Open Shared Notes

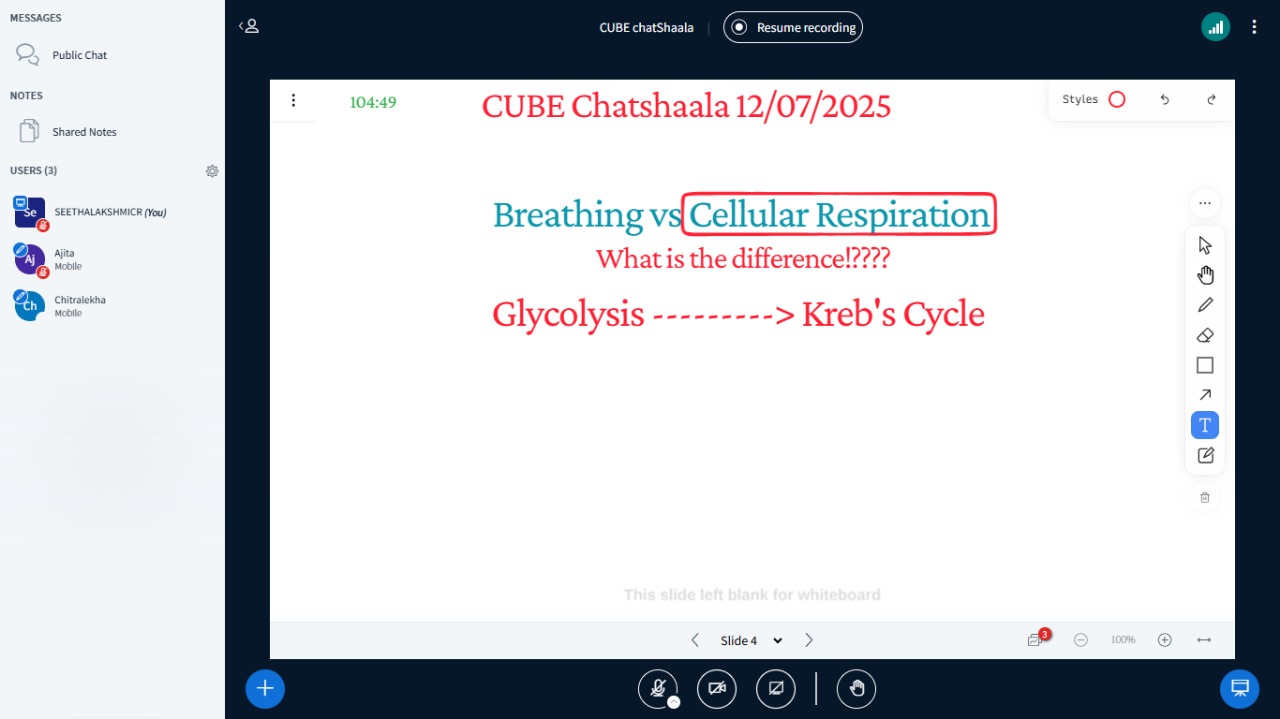pos(112,132)
